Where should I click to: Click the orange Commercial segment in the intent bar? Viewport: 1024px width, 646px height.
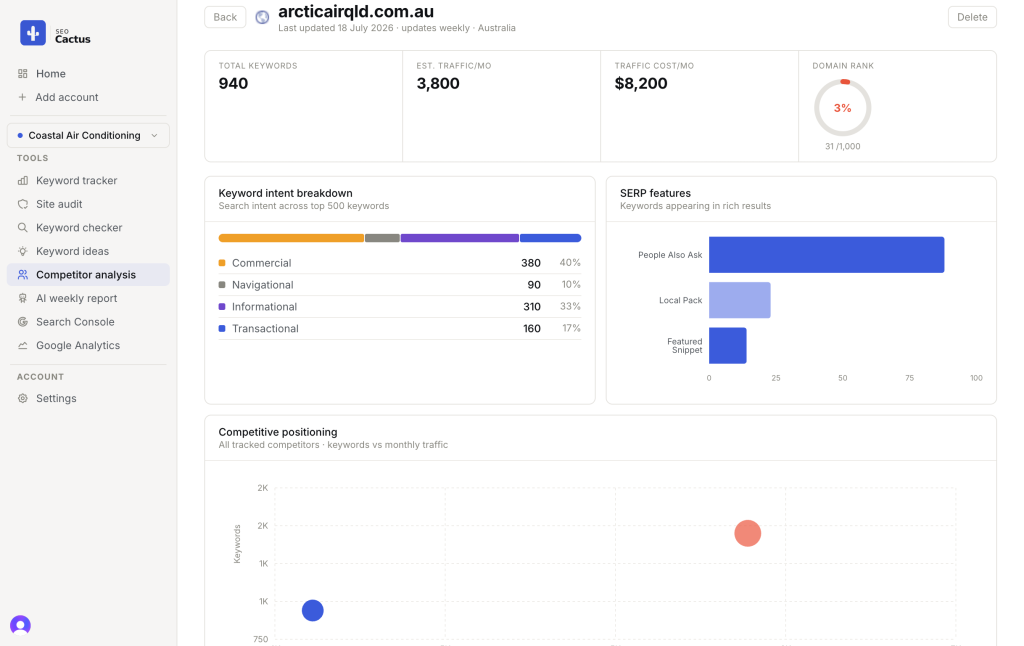pyautogui.click(x=291, y=238)
